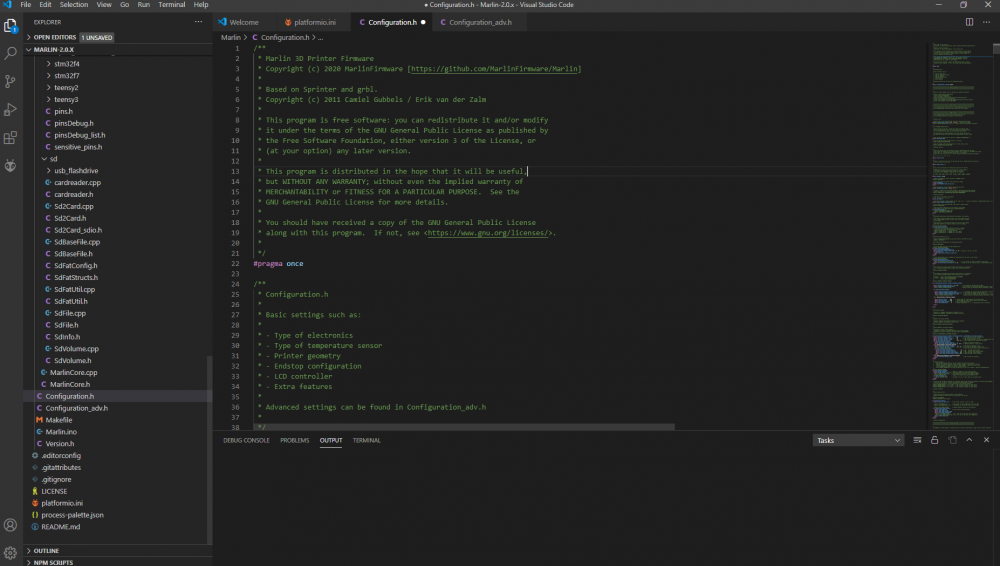This screenshot has width=1000, height=566.
Task: Click unsaved dot on Configuration.h tab
Action: 423,22
